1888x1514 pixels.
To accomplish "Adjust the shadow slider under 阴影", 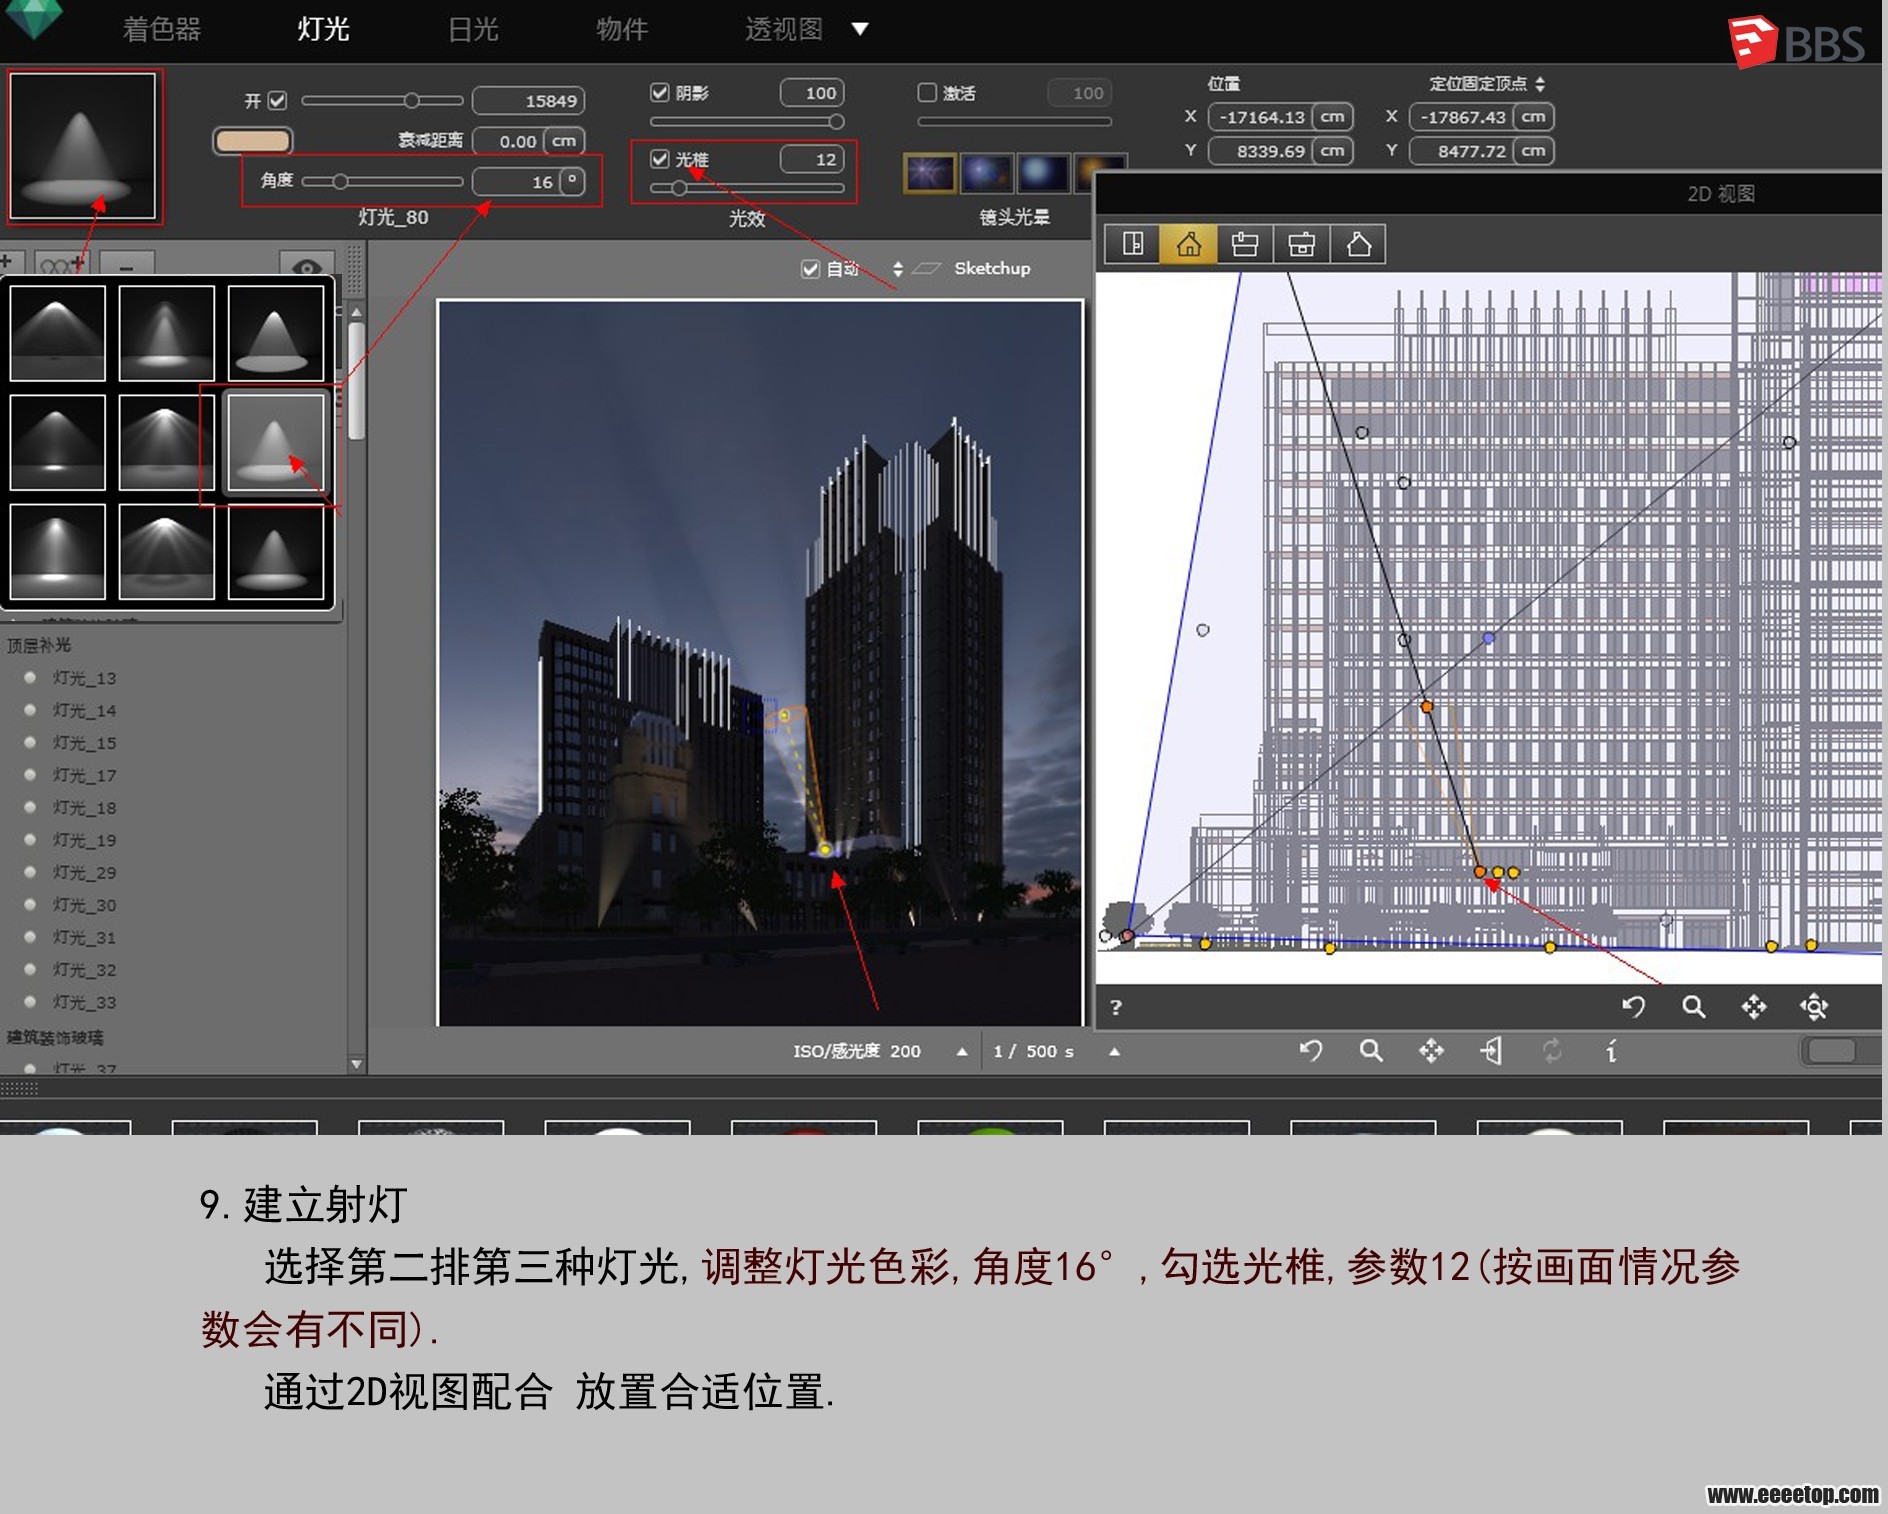I will (747, 121).
